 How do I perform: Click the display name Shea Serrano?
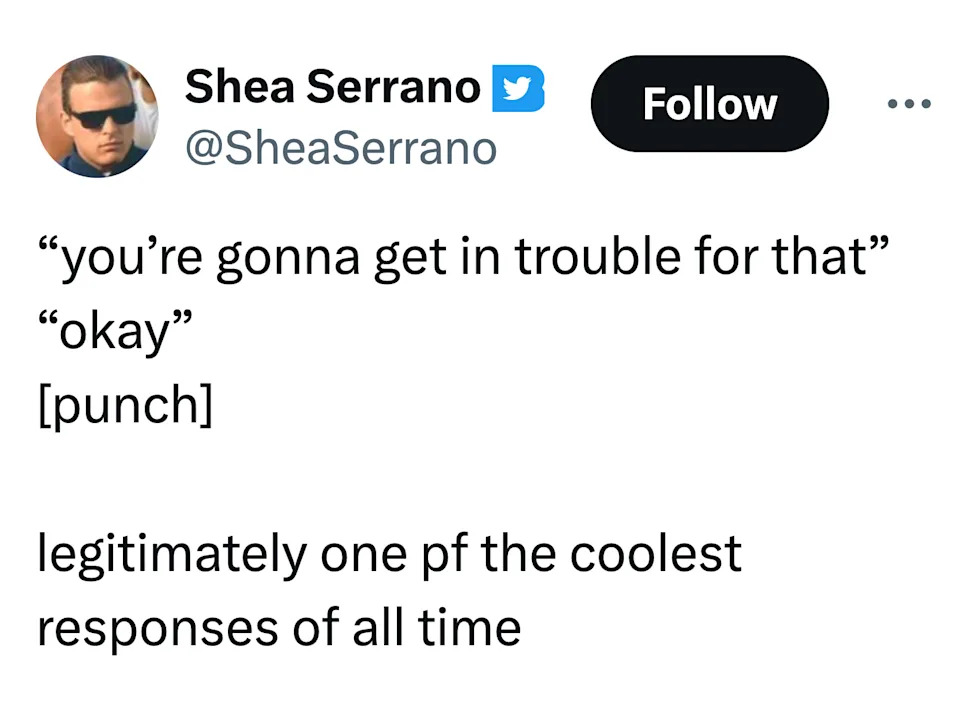(x=332, y=87)
